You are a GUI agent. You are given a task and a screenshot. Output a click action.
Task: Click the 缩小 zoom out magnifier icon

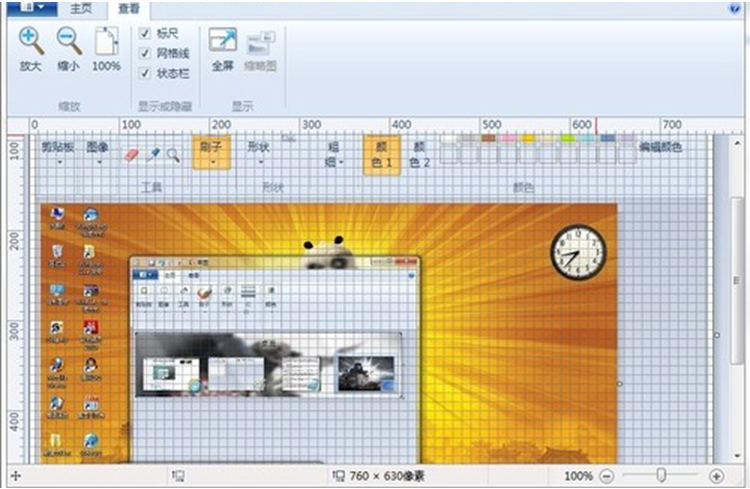(x=68, y=42)
